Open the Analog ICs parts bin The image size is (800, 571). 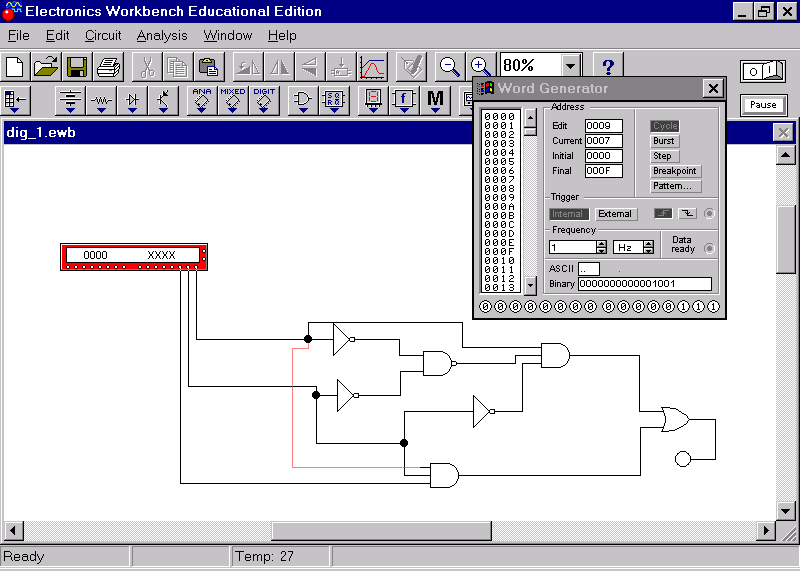(x=202, y=101)
